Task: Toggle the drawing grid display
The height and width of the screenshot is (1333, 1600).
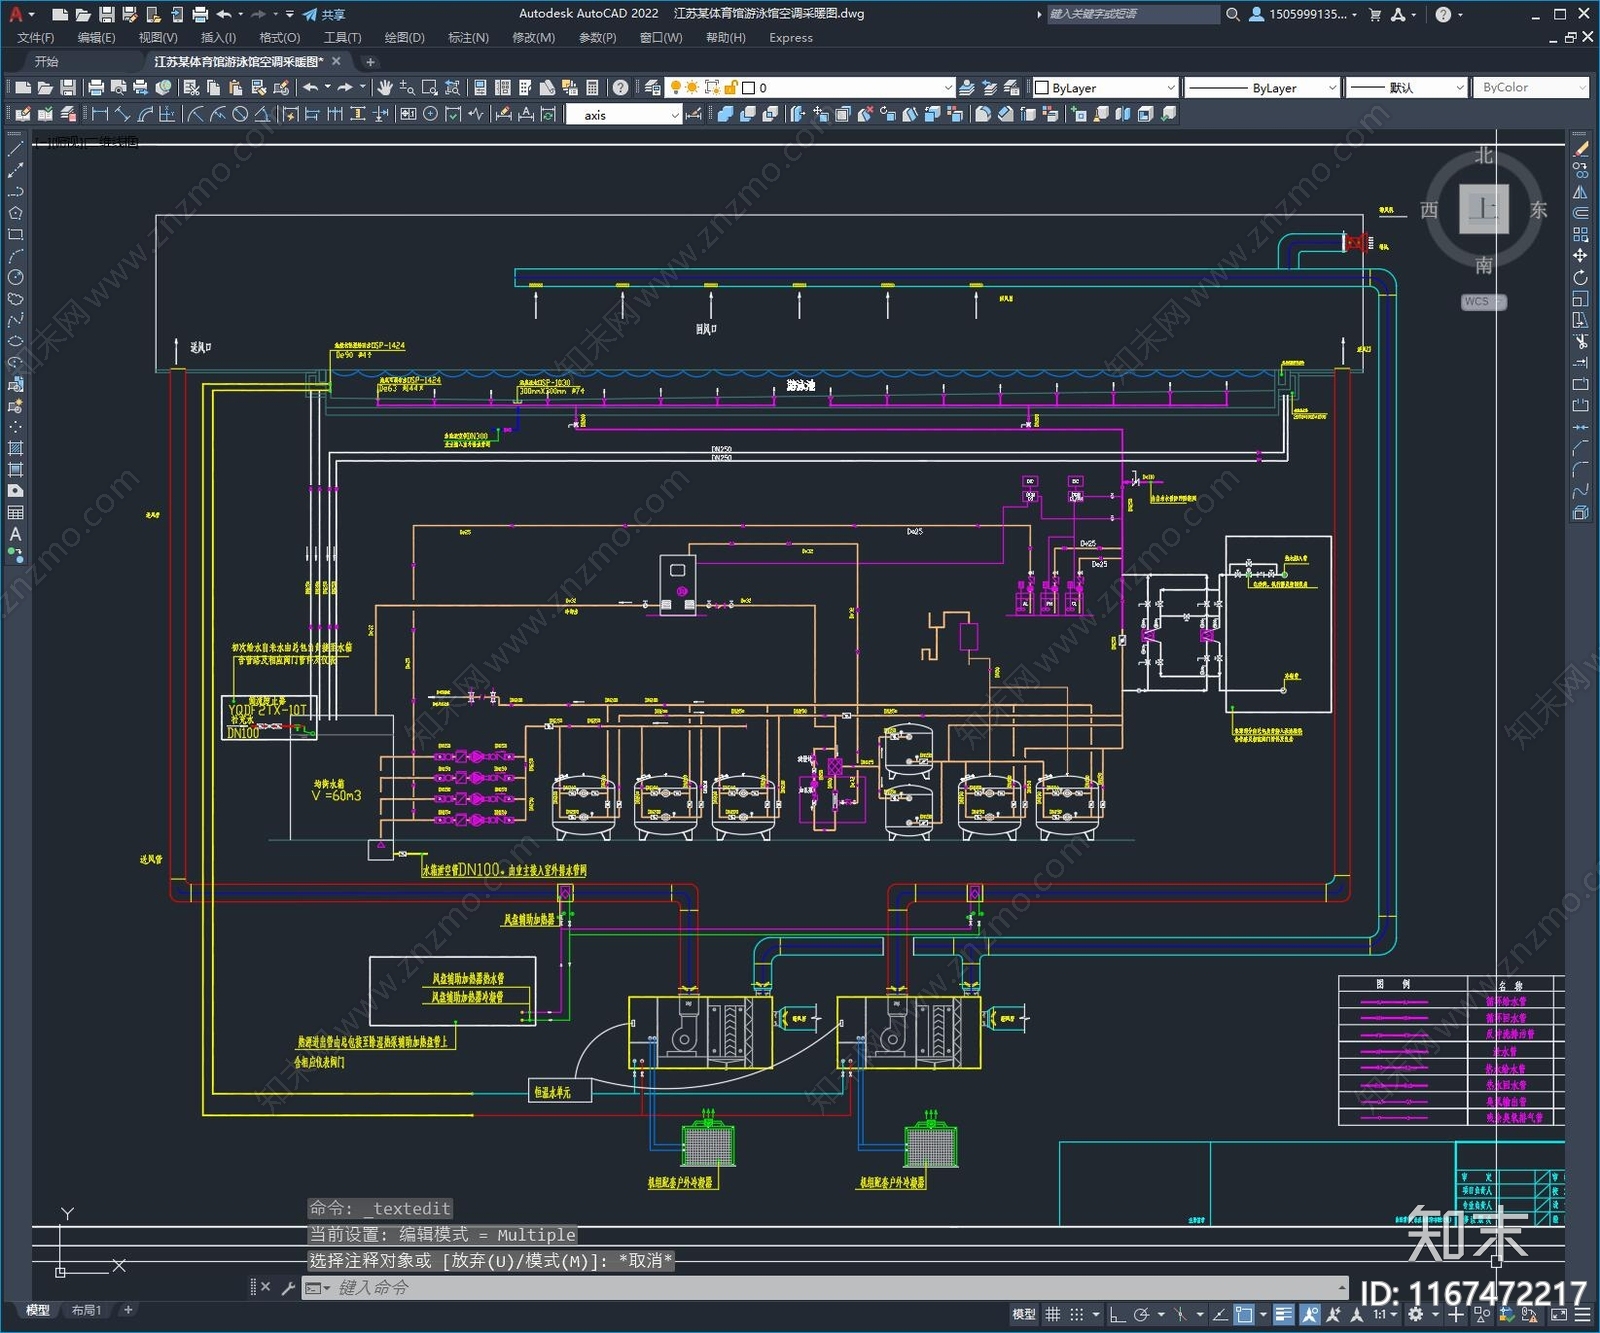Action: [x=1052, y=1315]
